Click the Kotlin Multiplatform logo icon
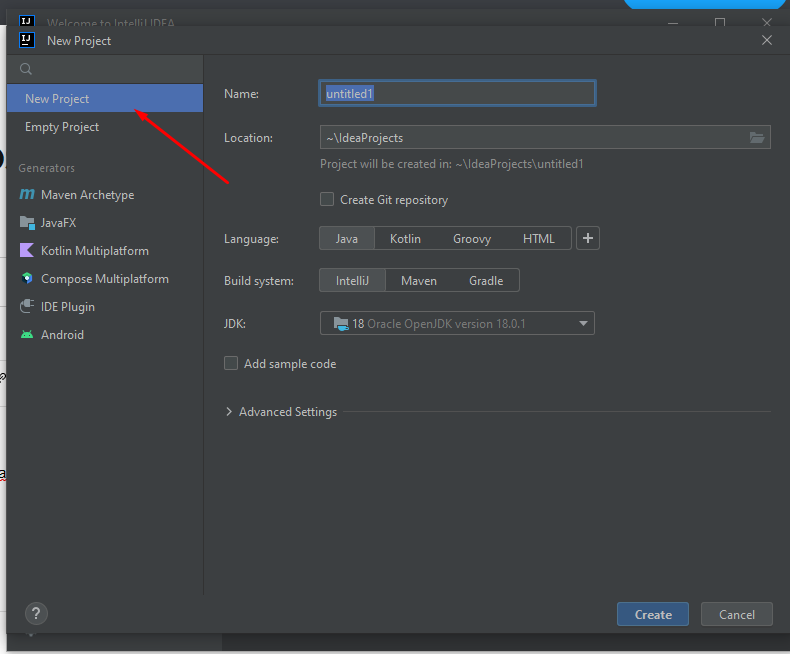This screenshot has height=654, width=790. [27, 250]
